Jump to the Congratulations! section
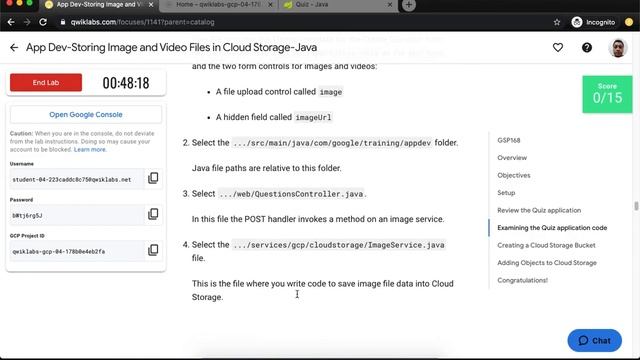 [x=522, y=280]
